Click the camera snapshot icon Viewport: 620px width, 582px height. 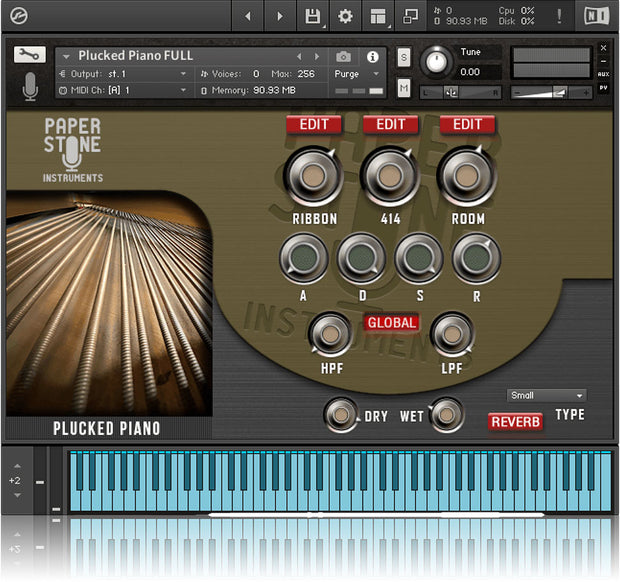click(343, 57)
